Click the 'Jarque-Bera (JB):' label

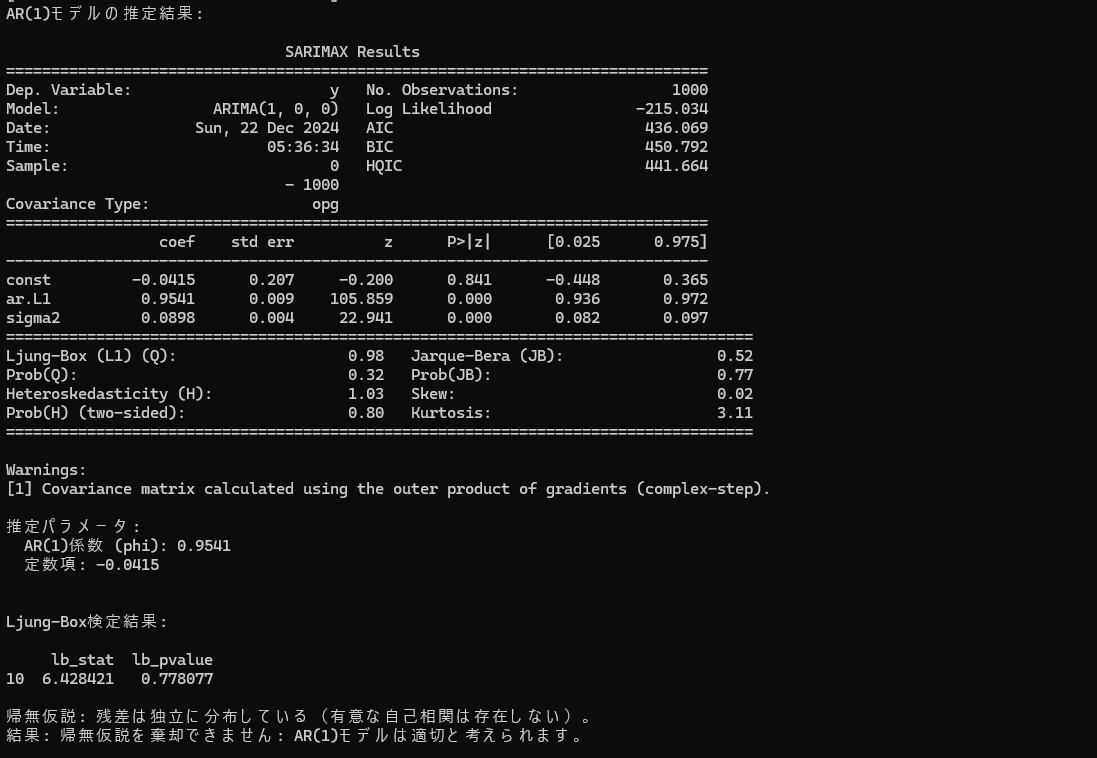coord(487,356)
